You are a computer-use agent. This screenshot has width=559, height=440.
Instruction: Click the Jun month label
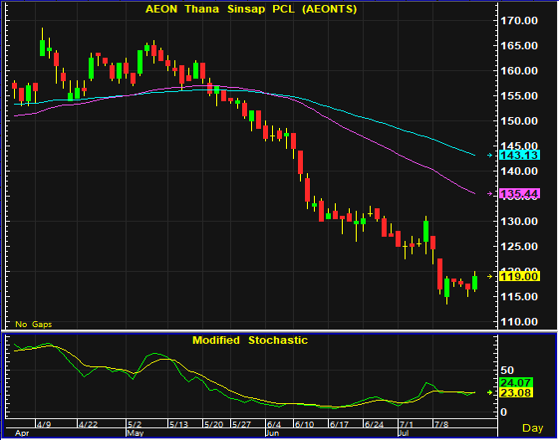coord(272,433)
